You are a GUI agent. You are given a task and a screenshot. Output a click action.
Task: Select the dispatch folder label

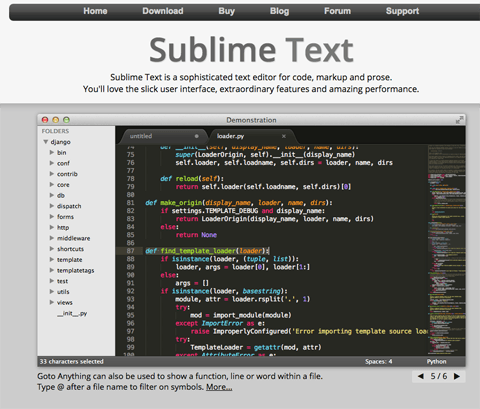coord(69,206)
